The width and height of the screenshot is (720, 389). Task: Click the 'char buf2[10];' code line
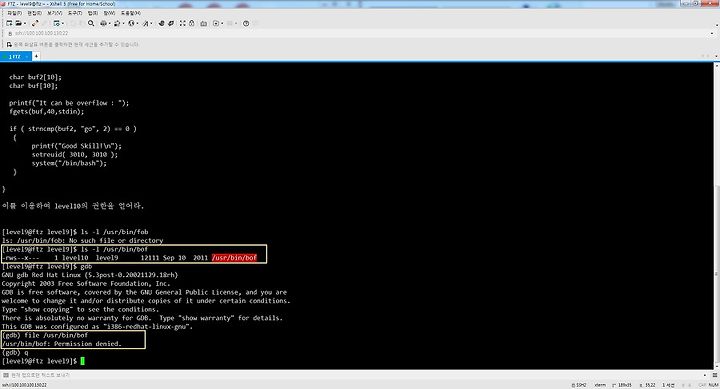tap(35, 77)
